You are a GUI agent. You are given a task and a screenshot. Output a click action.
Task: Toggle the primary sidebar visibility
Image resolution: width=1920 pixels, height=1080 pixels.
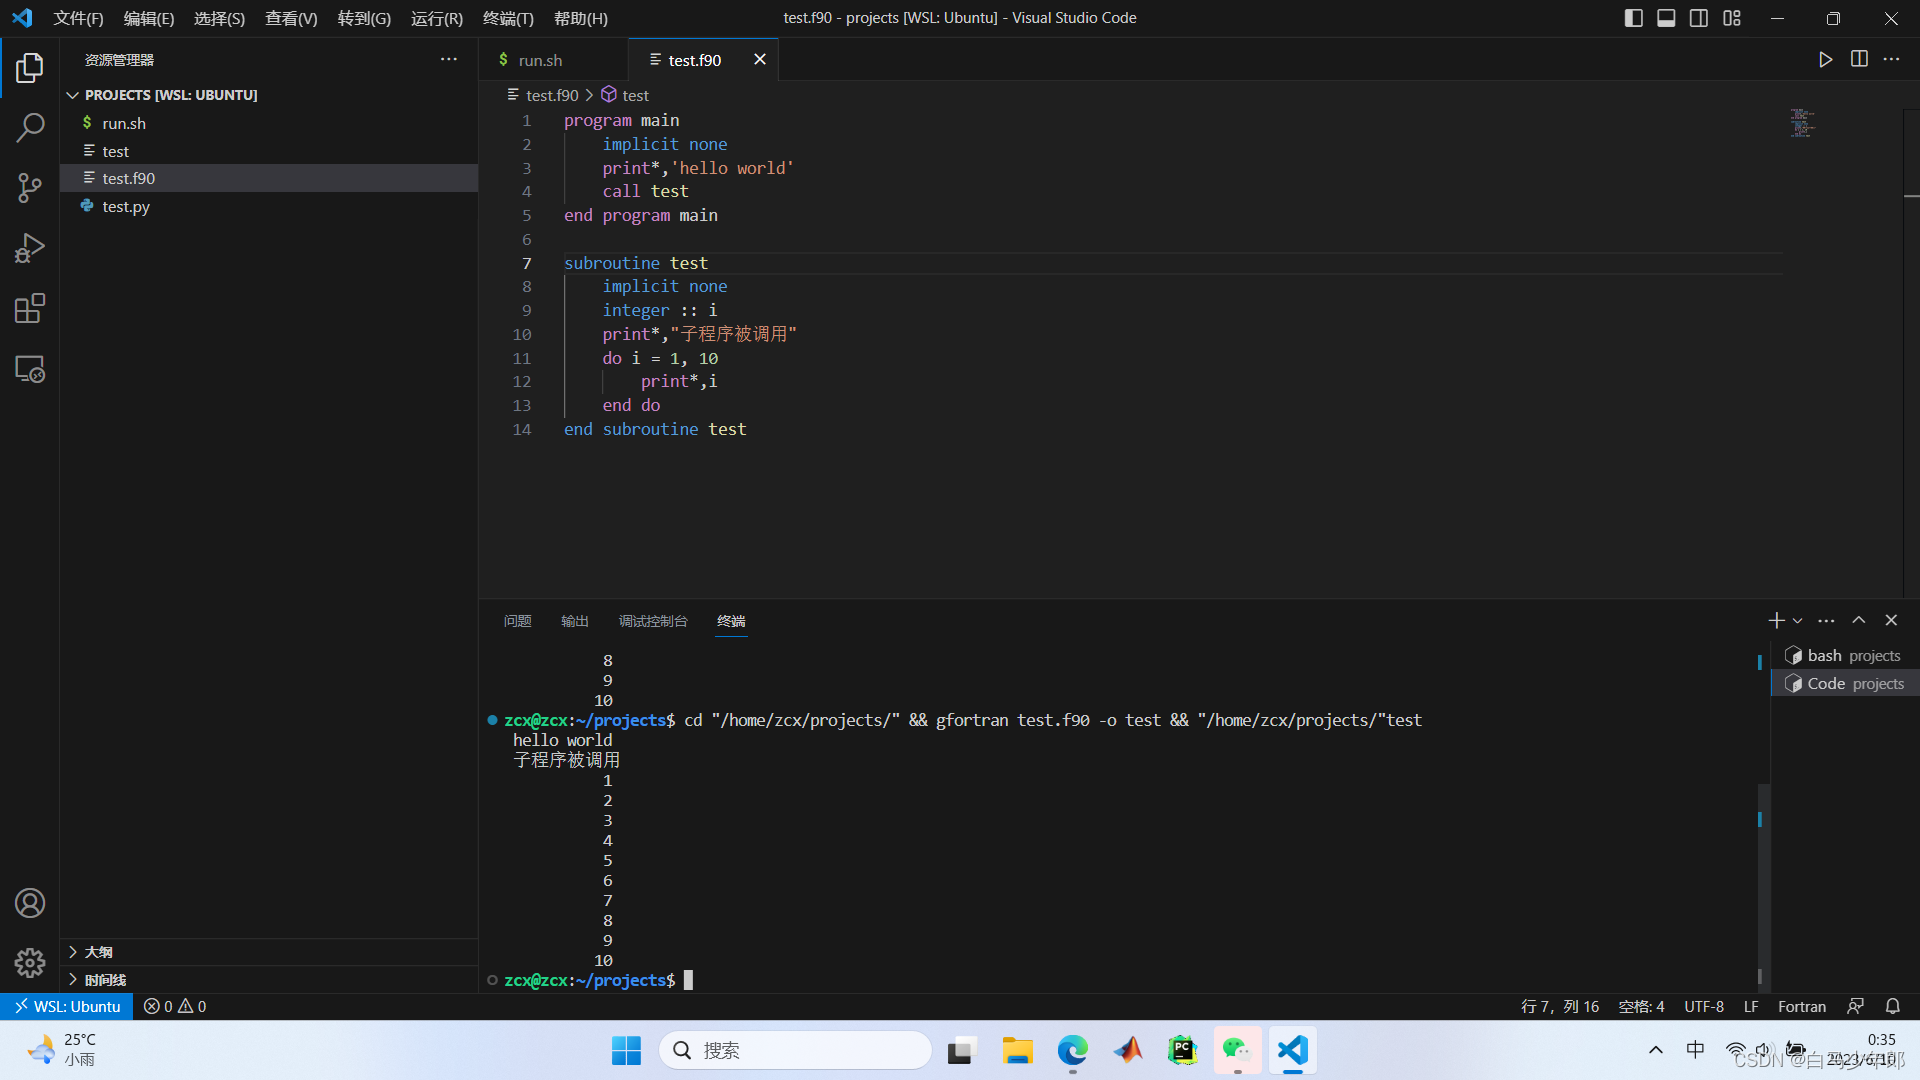1634,18
